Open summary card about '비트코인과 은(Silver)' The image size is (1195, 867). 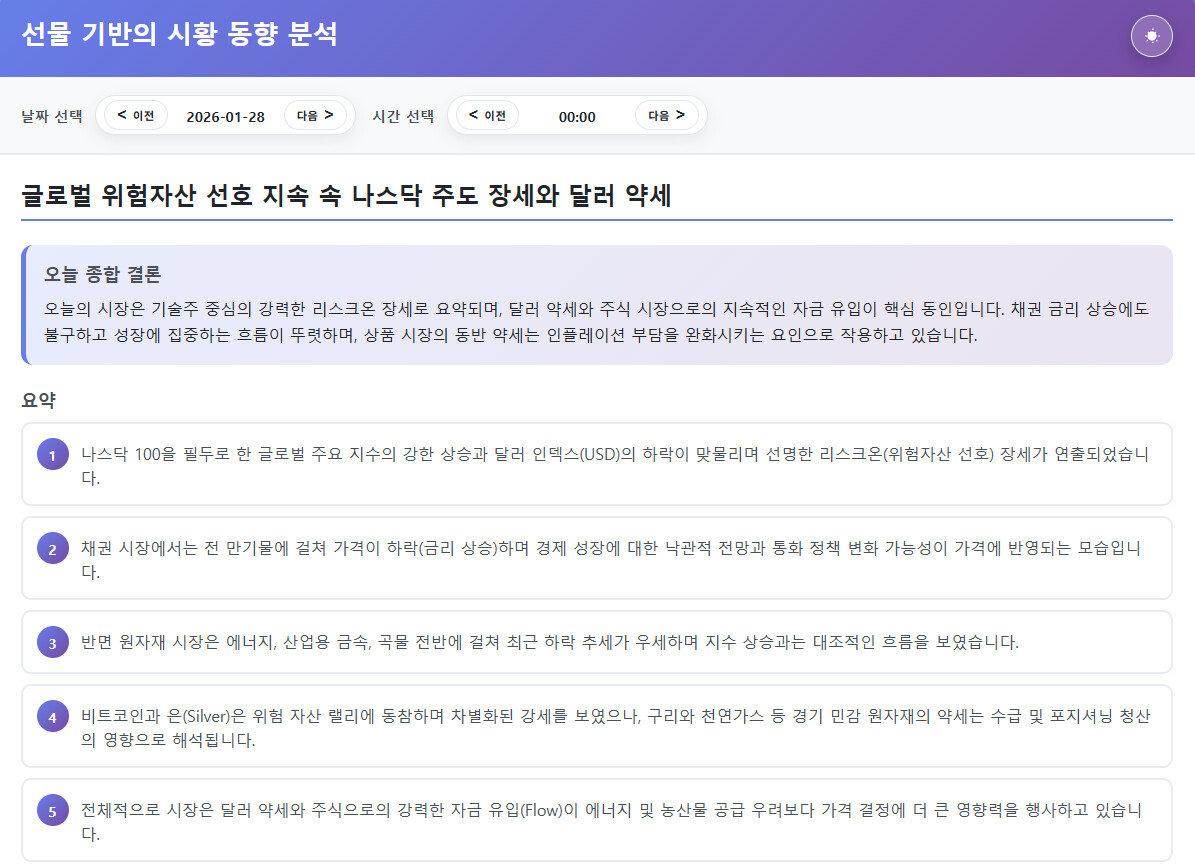(x=597, y=725)
